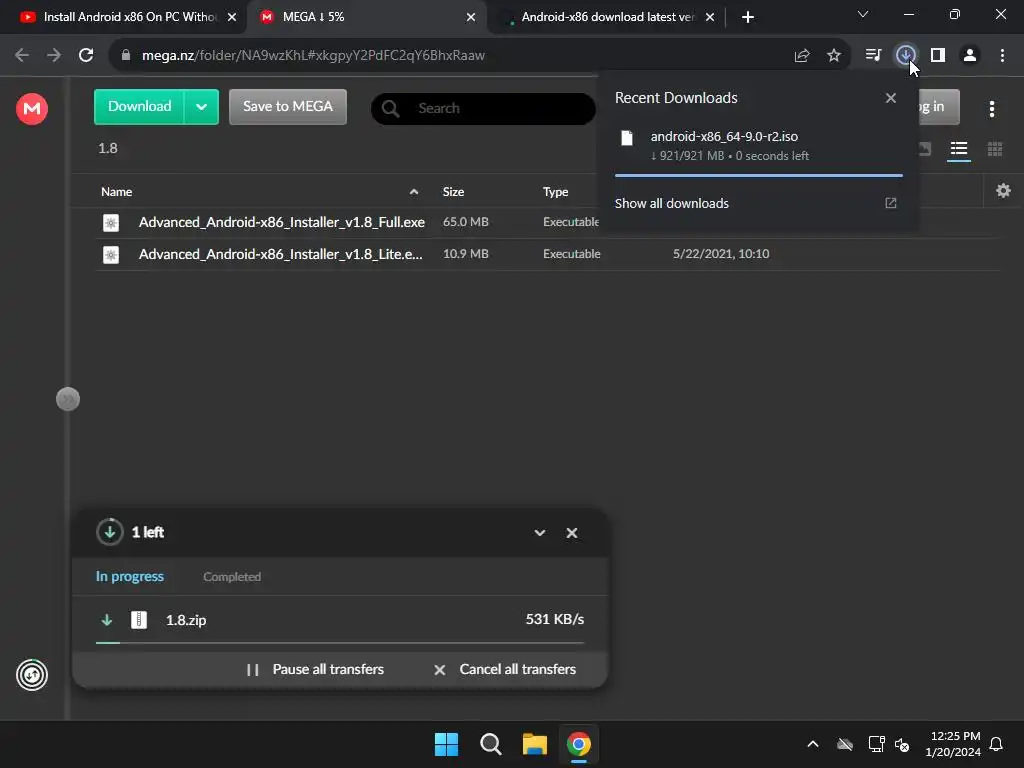
Task: Open Chrome three-dot menu
Action: click(x=1002, y=55)
